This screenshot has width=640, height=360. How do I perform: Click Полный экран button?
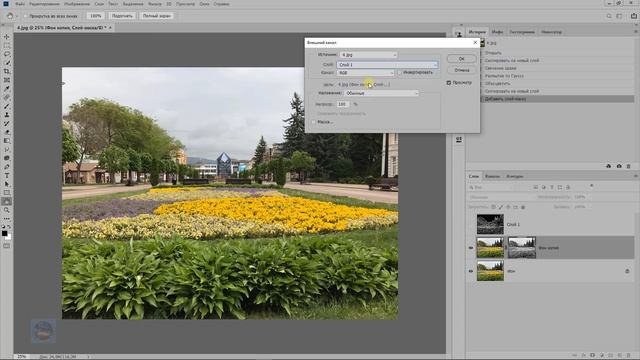[156, 16]
